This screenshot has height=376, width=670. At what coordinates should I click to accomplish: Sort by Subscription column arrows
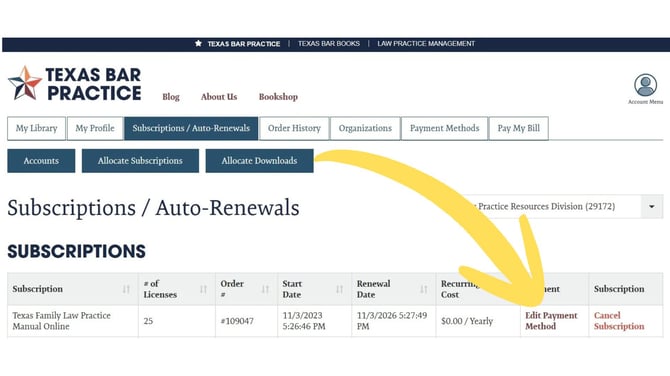pyautogui.click(x=126, y=289)
